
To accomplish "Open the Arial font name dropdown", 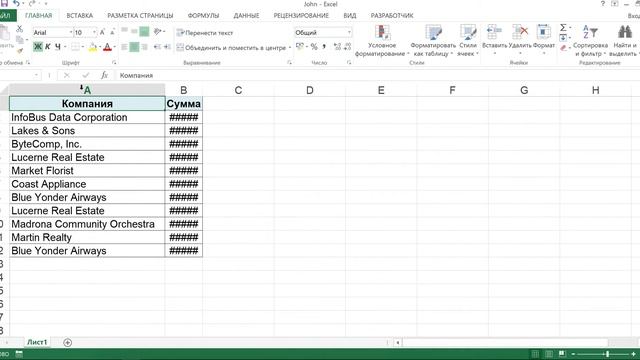I will click(x=71, y=32).
